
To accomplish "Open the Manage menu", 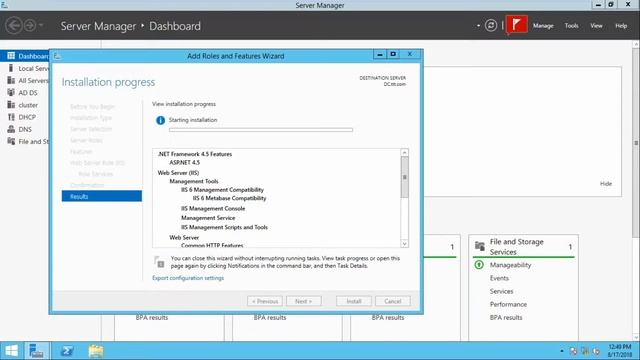I will [543, 26].
